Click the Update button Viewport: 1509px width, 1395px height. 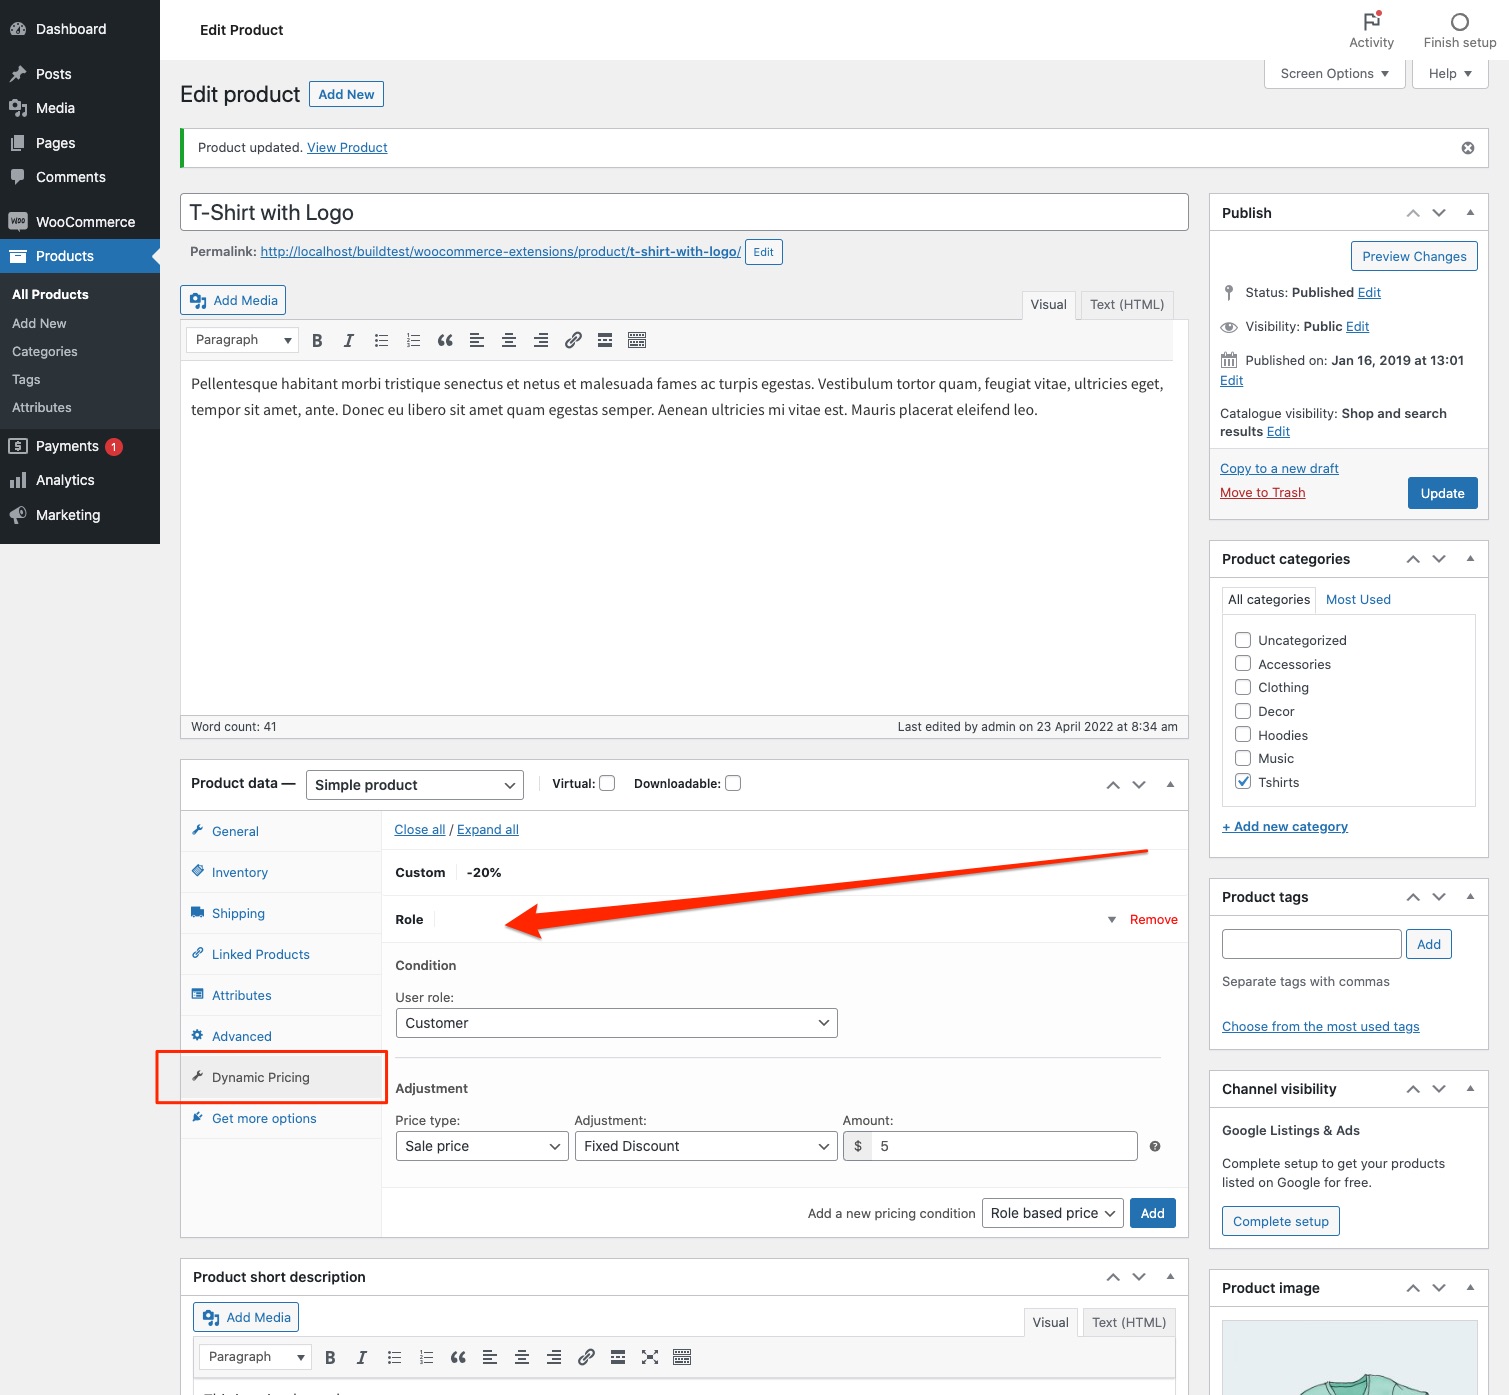click(1442, 493)
